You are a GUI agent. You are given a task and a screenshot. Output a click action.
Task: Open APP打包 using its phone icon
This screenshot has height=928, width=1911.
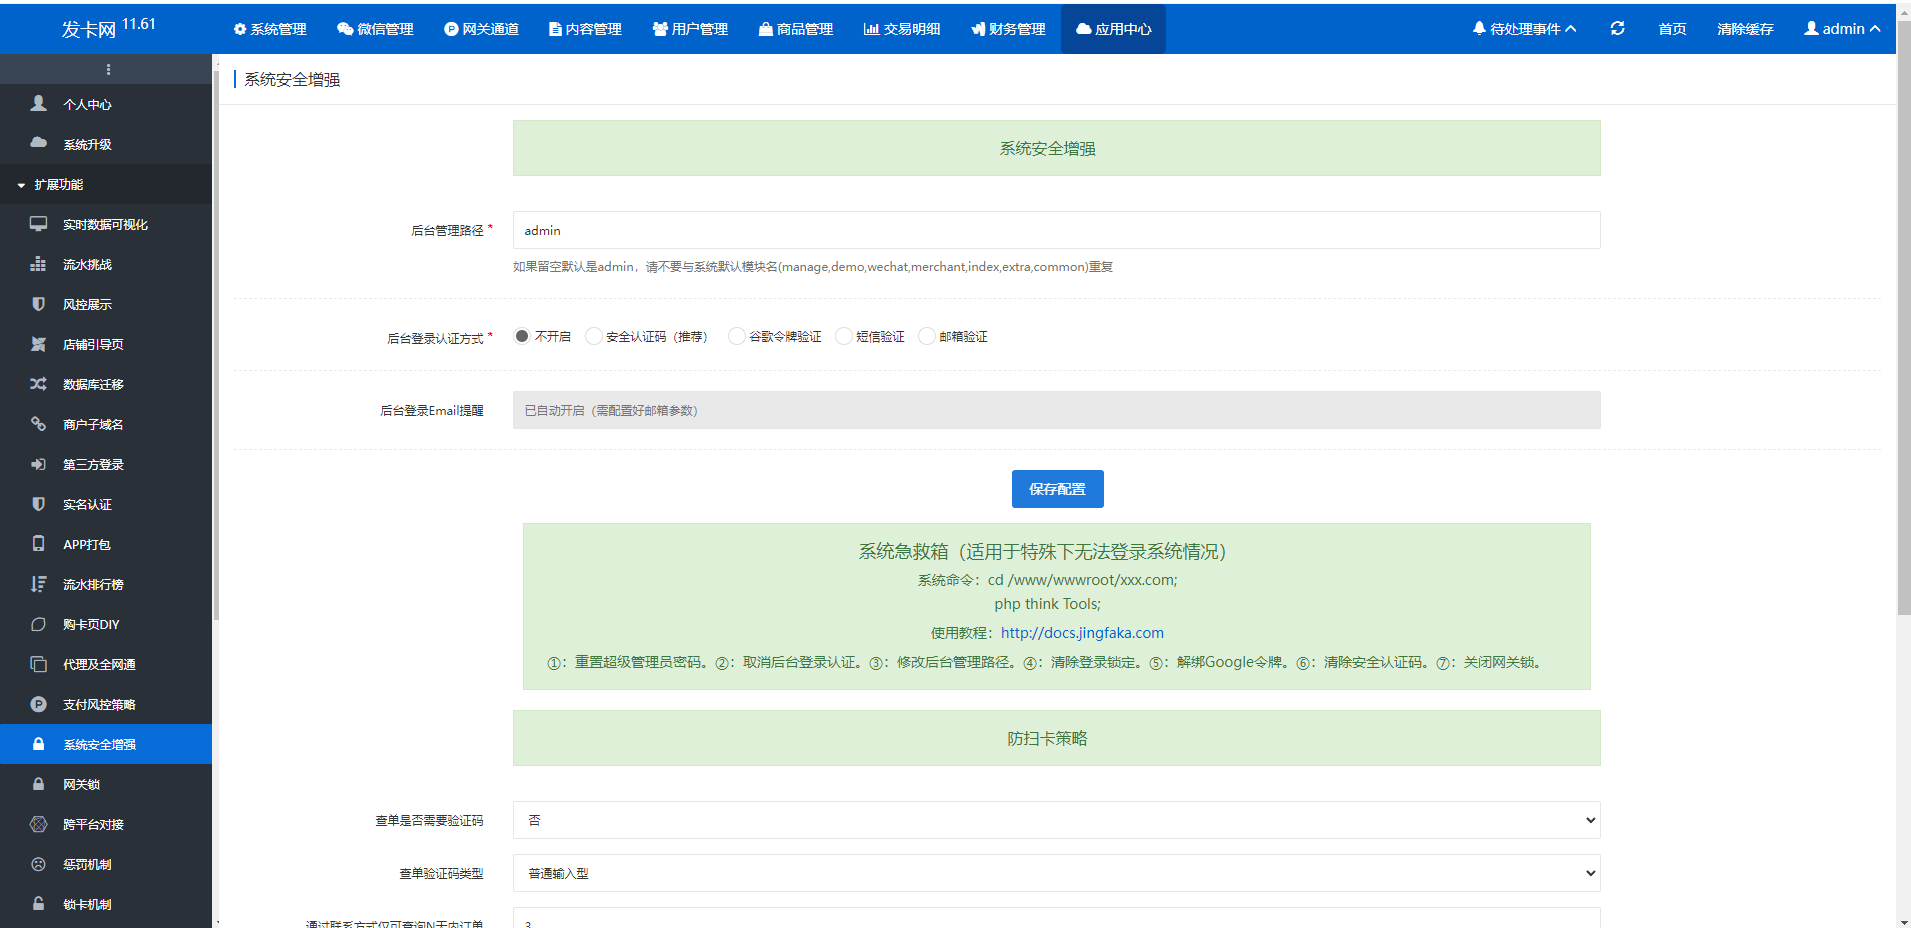[38, 544]
